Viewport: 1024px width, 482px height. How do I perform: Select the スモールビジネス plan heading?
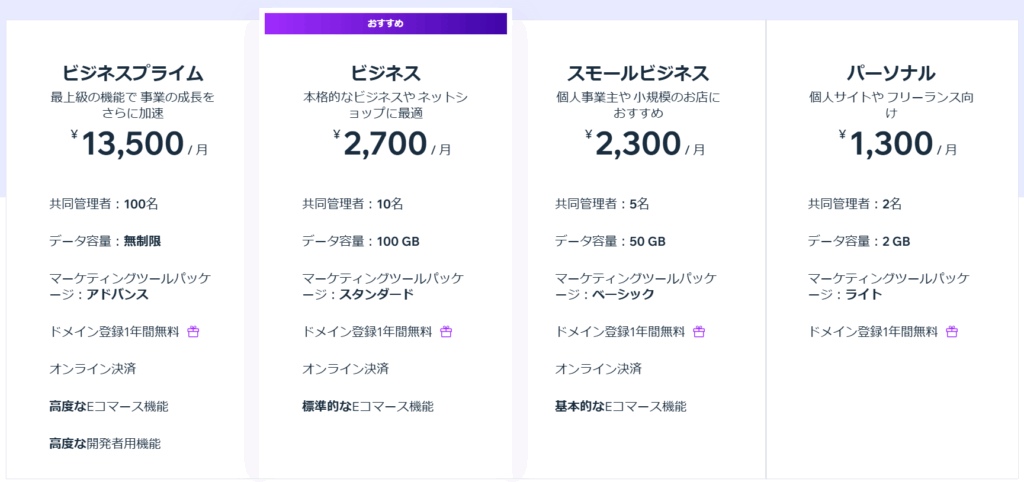(638, 72)
